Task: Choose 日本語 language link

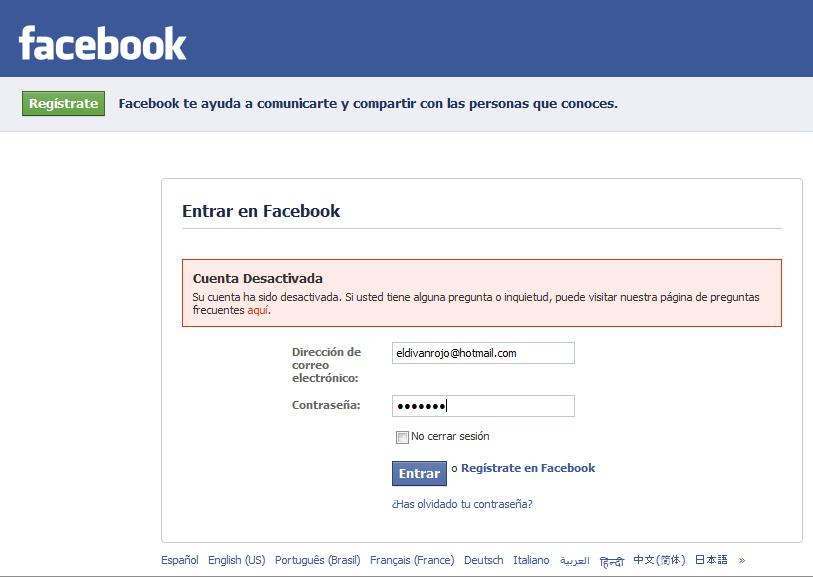Action: pos(711,560)
